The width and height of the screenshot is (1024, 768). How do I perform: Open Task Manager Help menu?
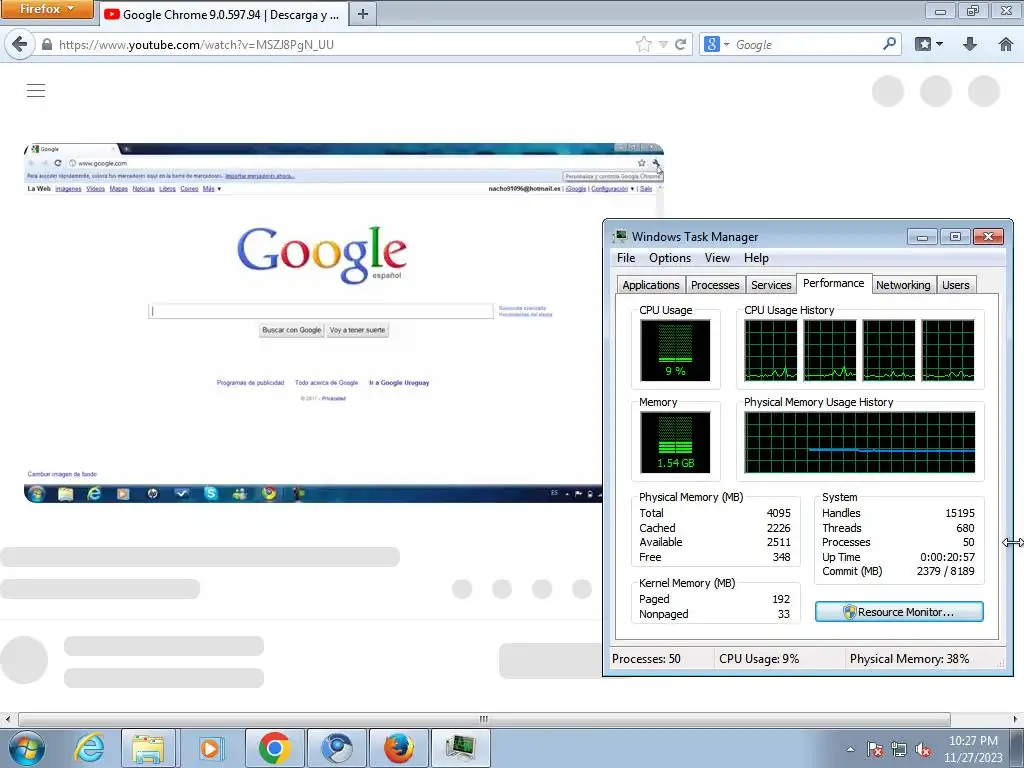pyautogui.click(x=756, y=258)
